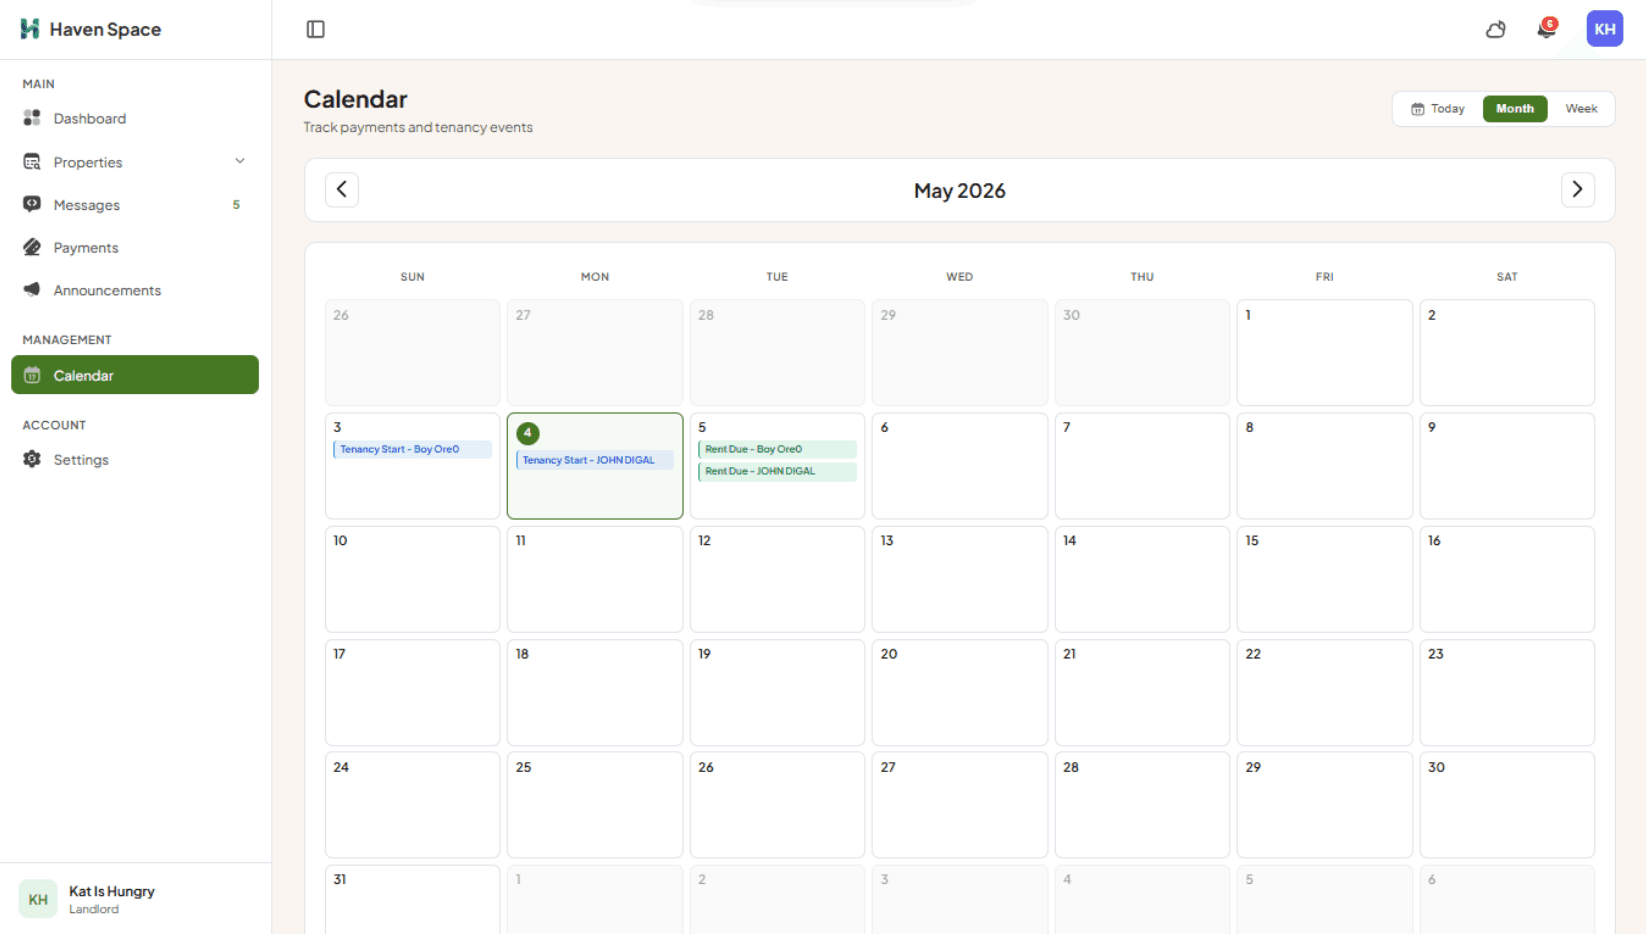This screenshot has height=938, width=1646.
Task: Go to next month with right chevron
Action: click(1577, 189)
